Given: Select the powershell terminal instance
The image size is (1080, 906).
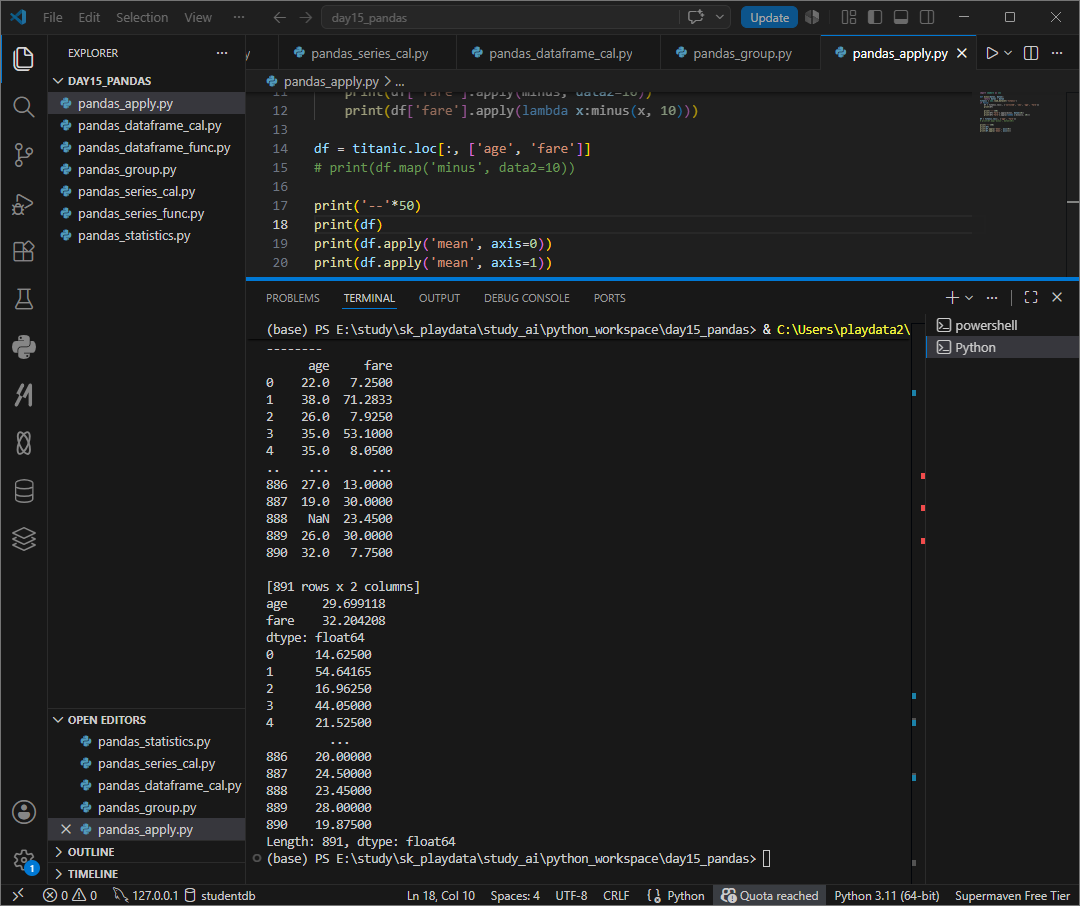Looking at the screenshot, I should [1003, 325].
